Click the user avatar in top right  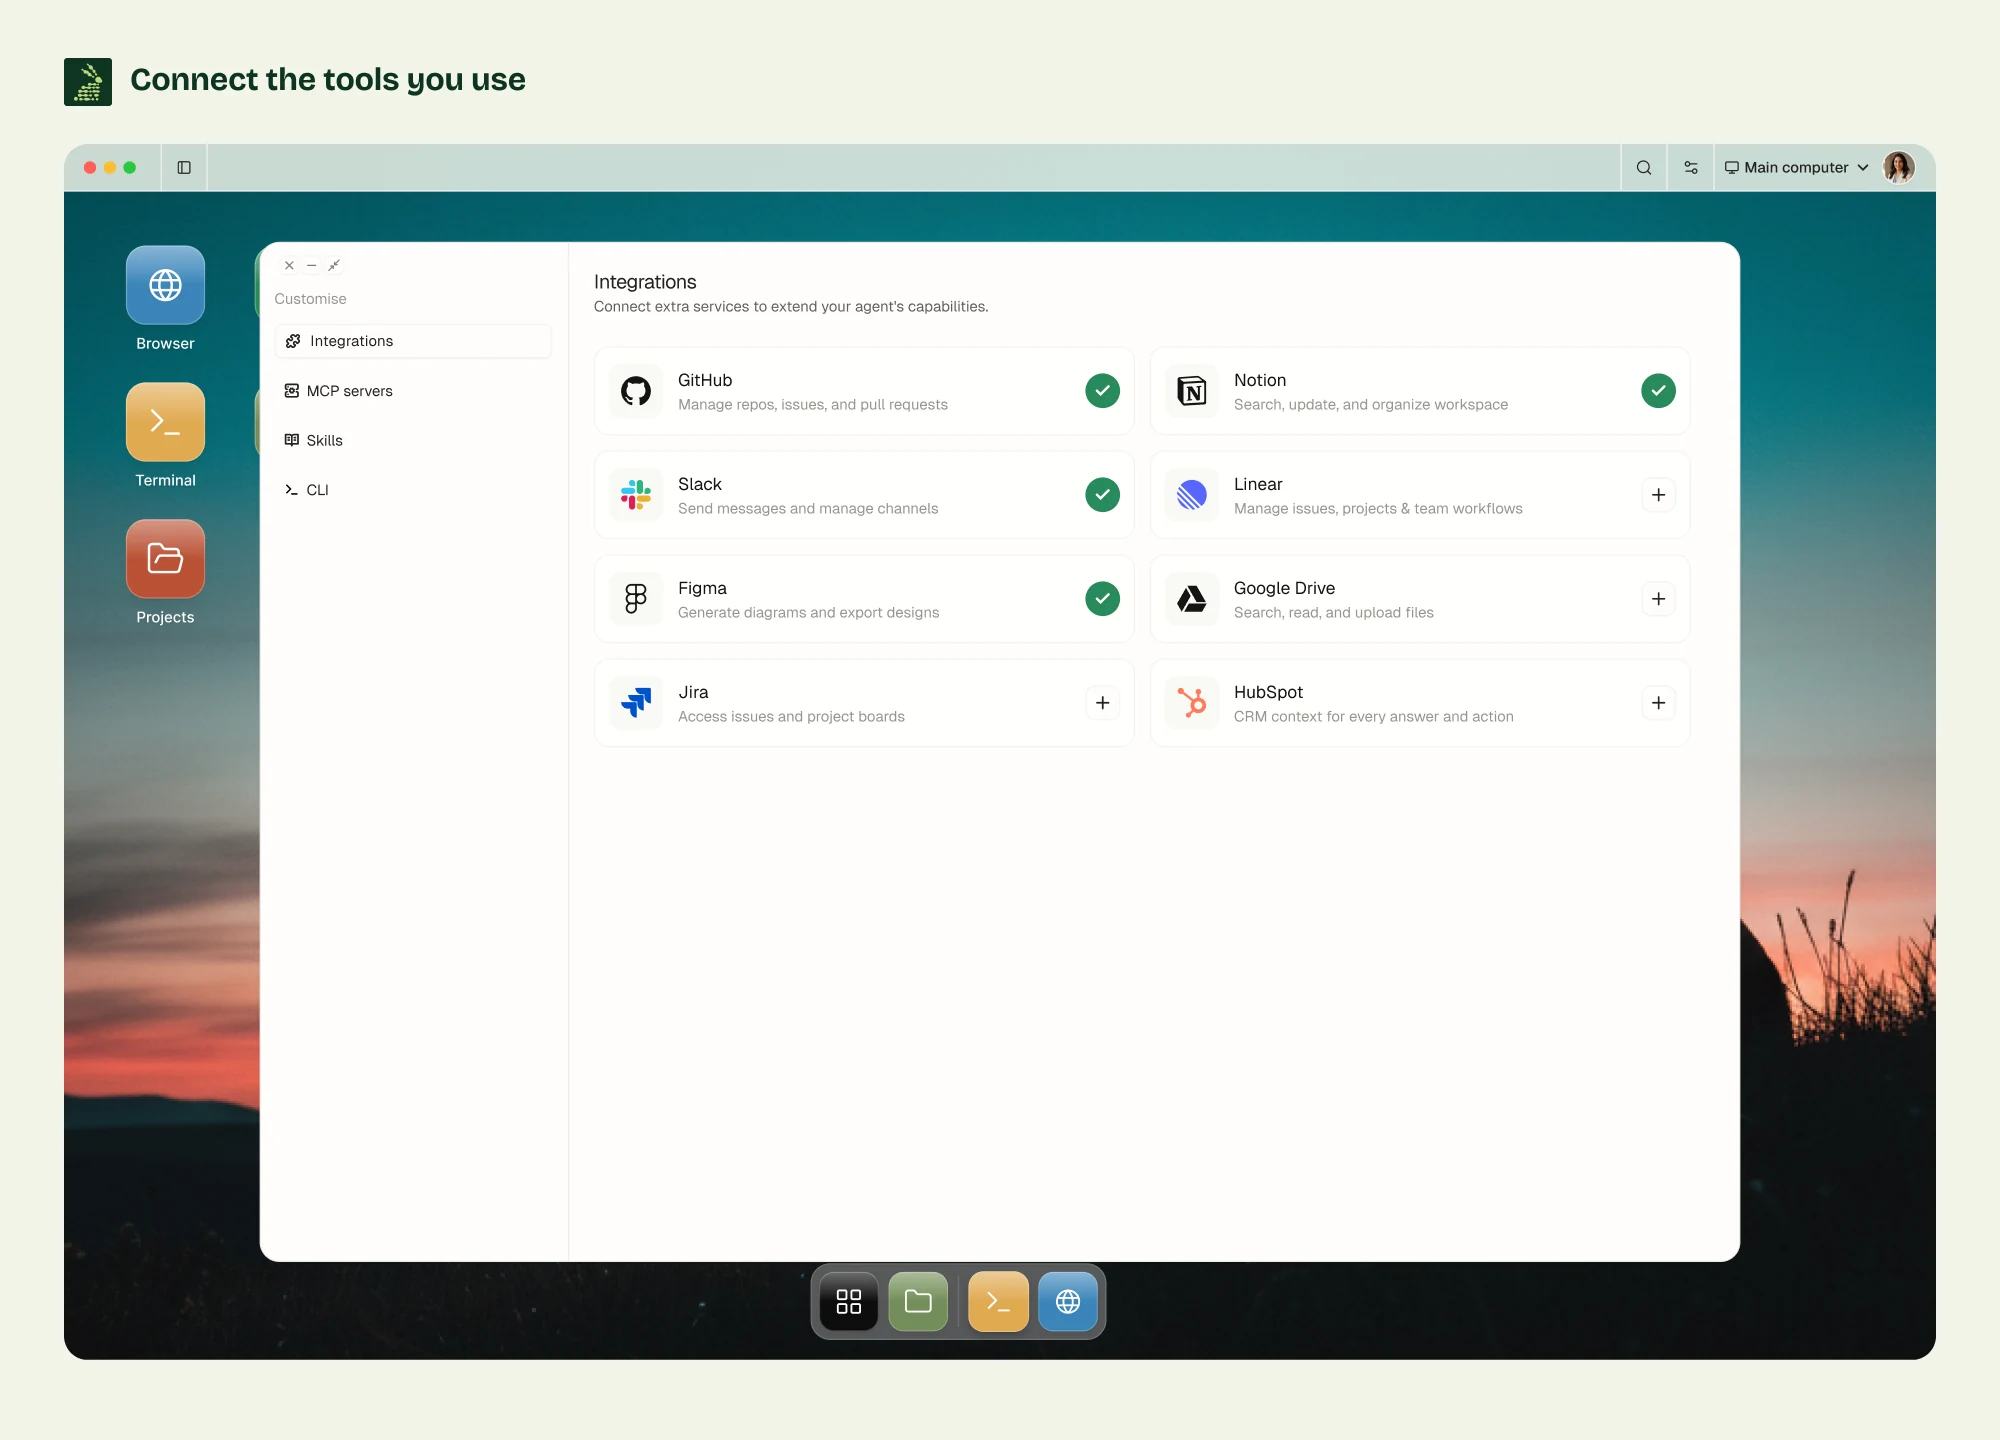click(x=1898, y=167)
